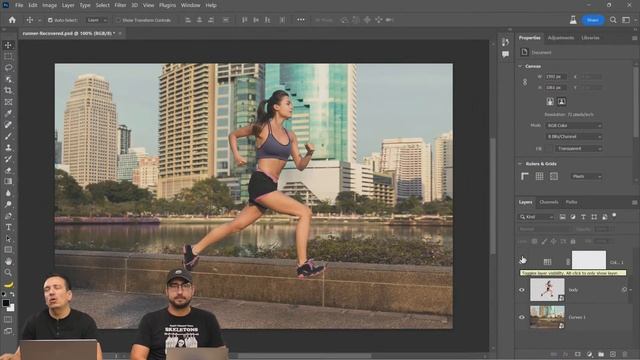Open the search magnifier in options bar

click(613, 20)
